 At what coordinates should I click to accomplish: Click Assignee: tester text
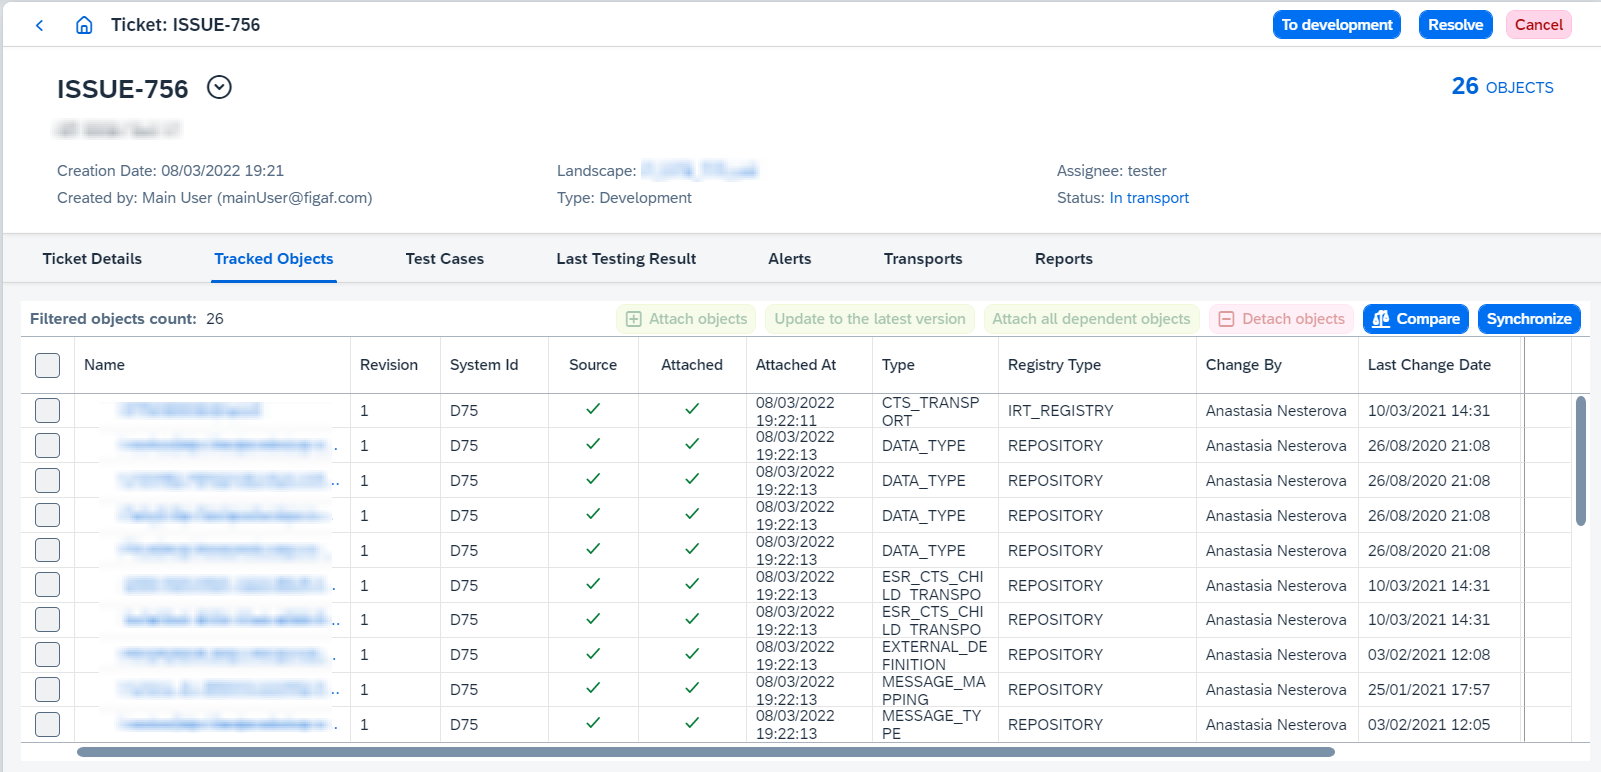coord(1112,171)
